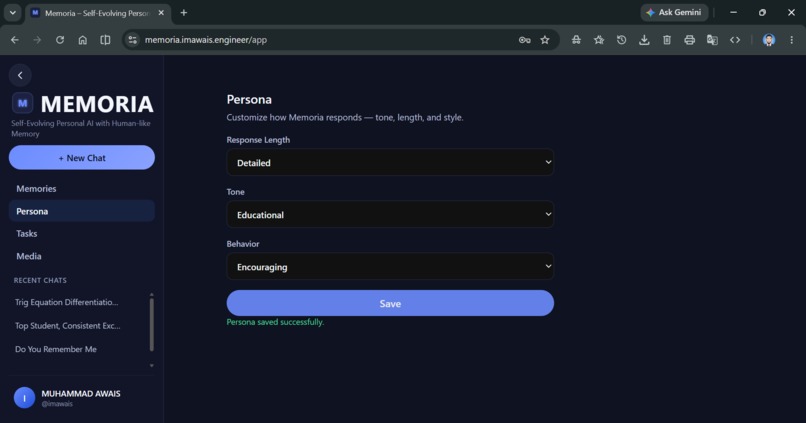Open the Top Student, Consistent Exc chat
Screen dimensions: 806x423
pos(67,326)
